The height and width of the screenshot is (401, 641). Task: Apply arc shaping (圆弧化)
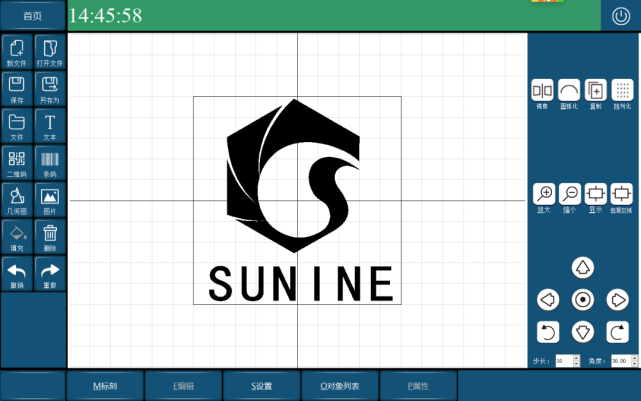[569, 90]
